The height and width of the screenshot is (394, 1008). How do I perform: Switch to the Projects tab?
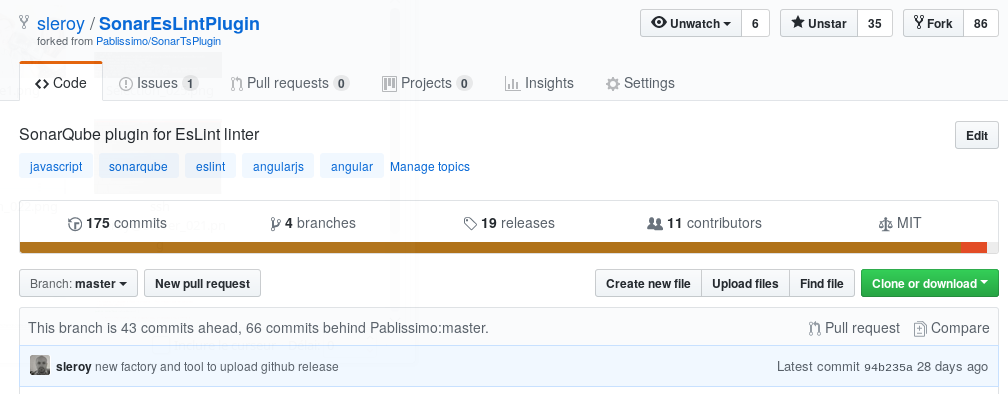pos(427,83)
